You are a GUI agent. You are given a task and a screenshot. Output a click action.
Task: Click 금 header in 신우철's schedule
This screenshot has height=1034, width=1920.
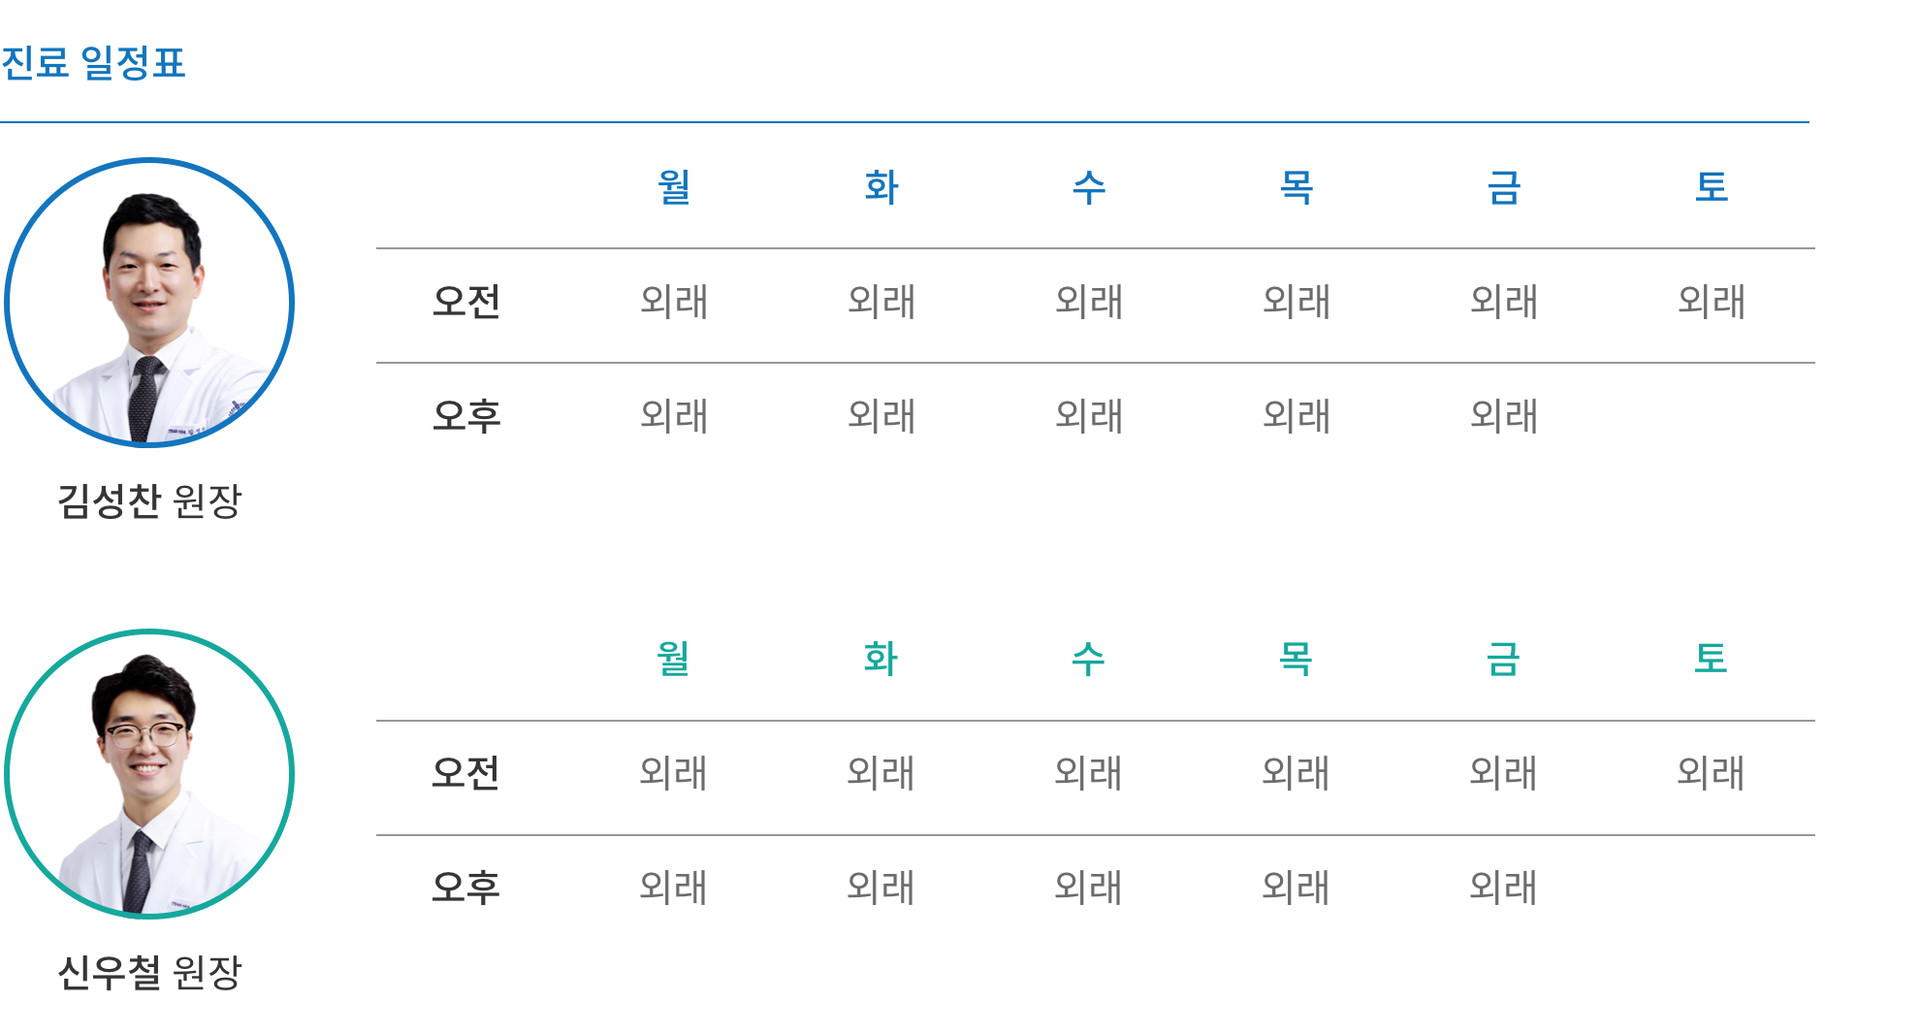tap(1503, 659)
